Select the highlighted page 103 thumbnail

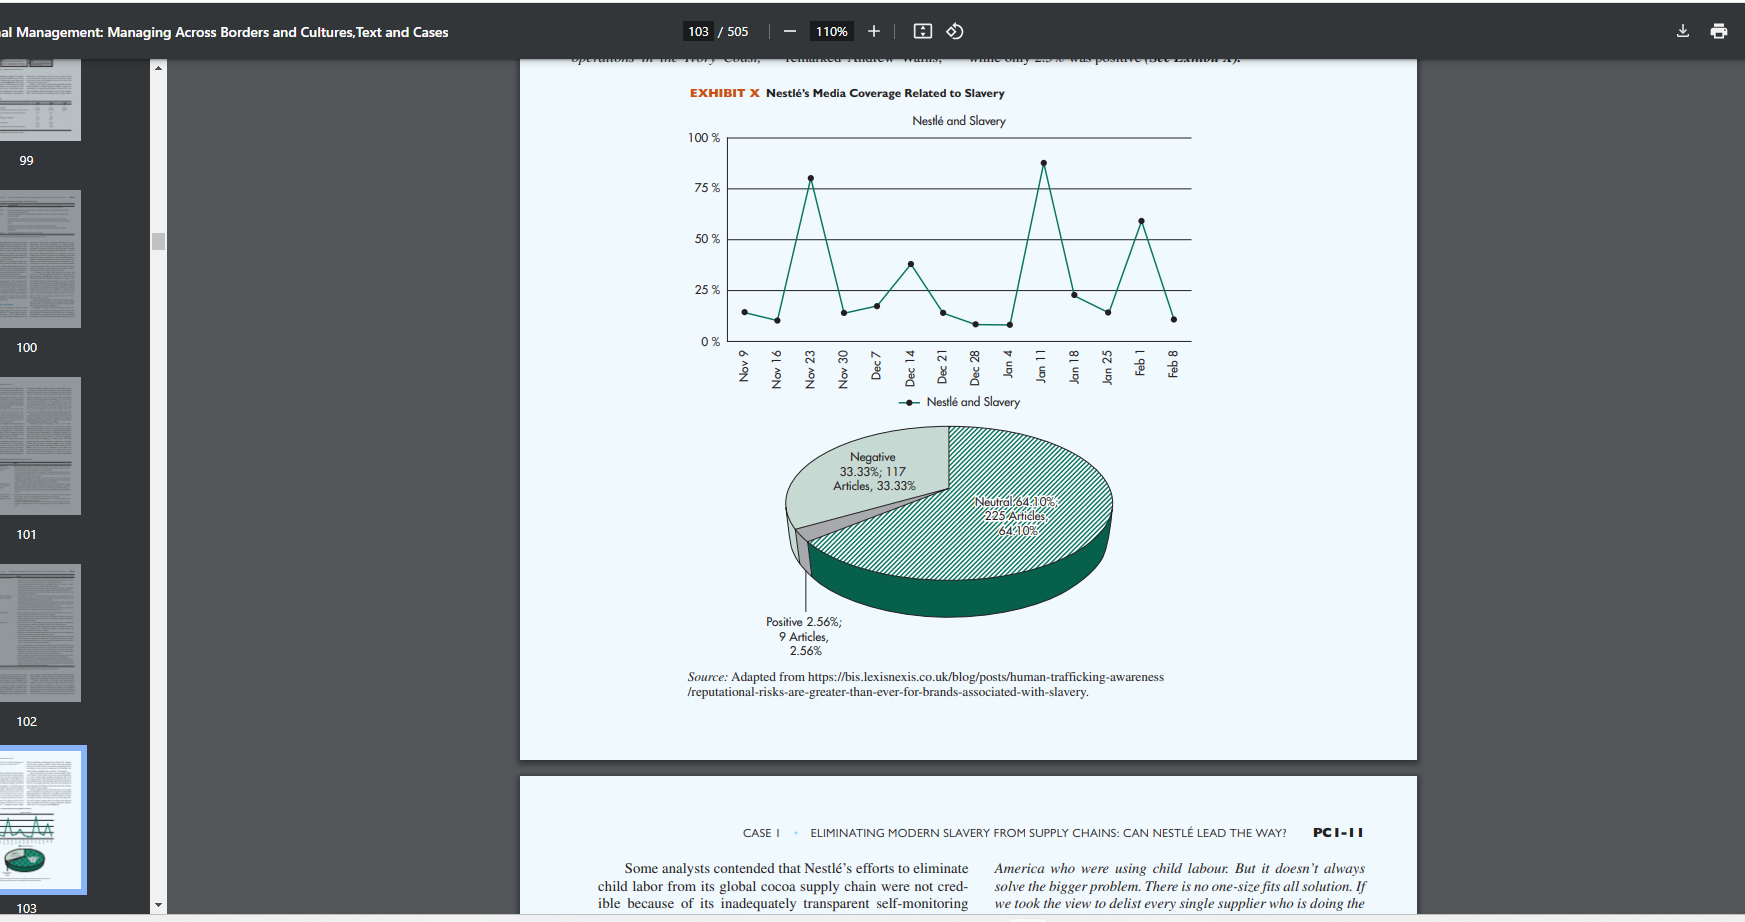pos(40,820)
